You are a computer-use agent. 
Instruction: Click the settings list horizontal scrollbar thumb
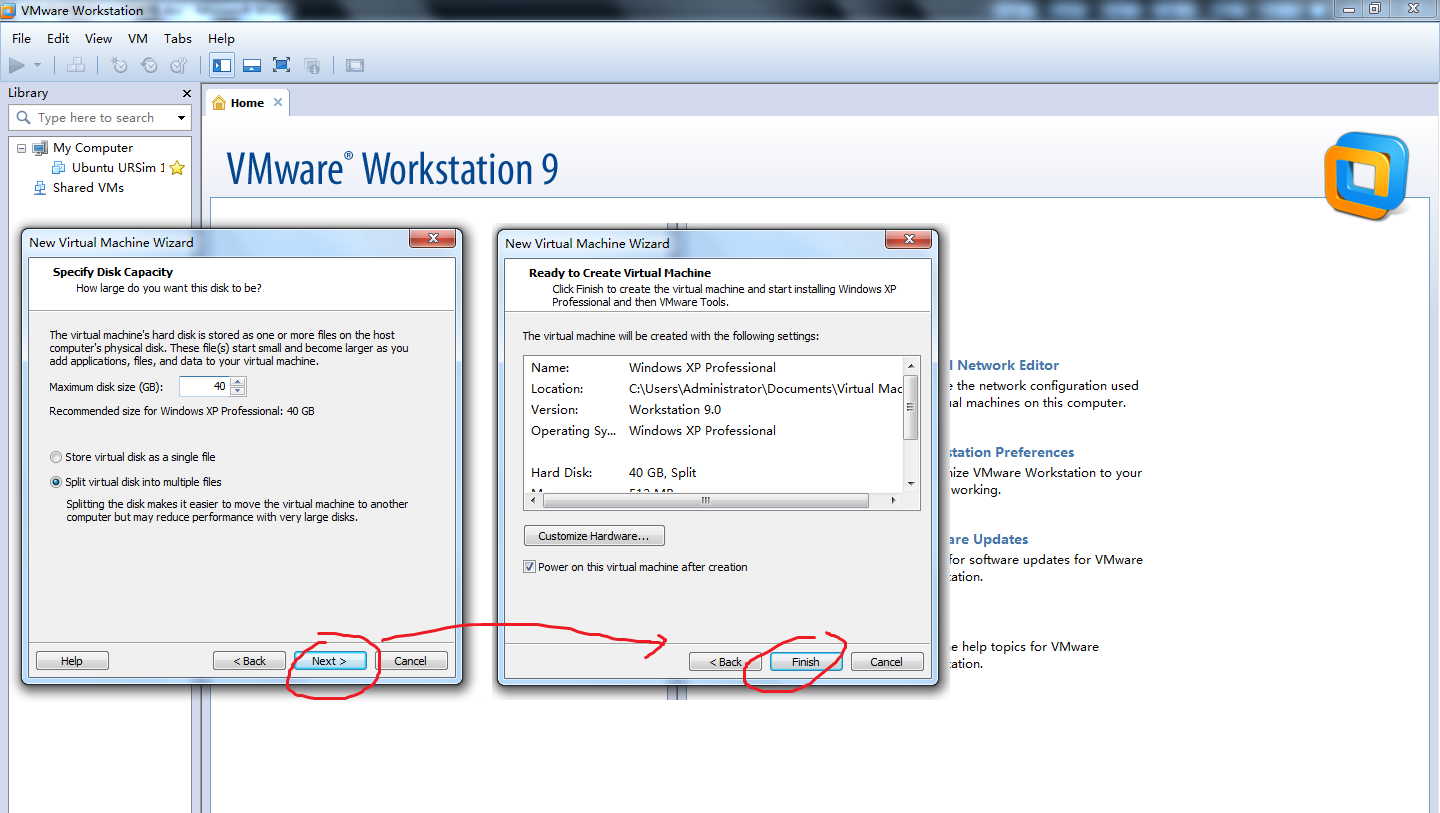tap(705, 500)
